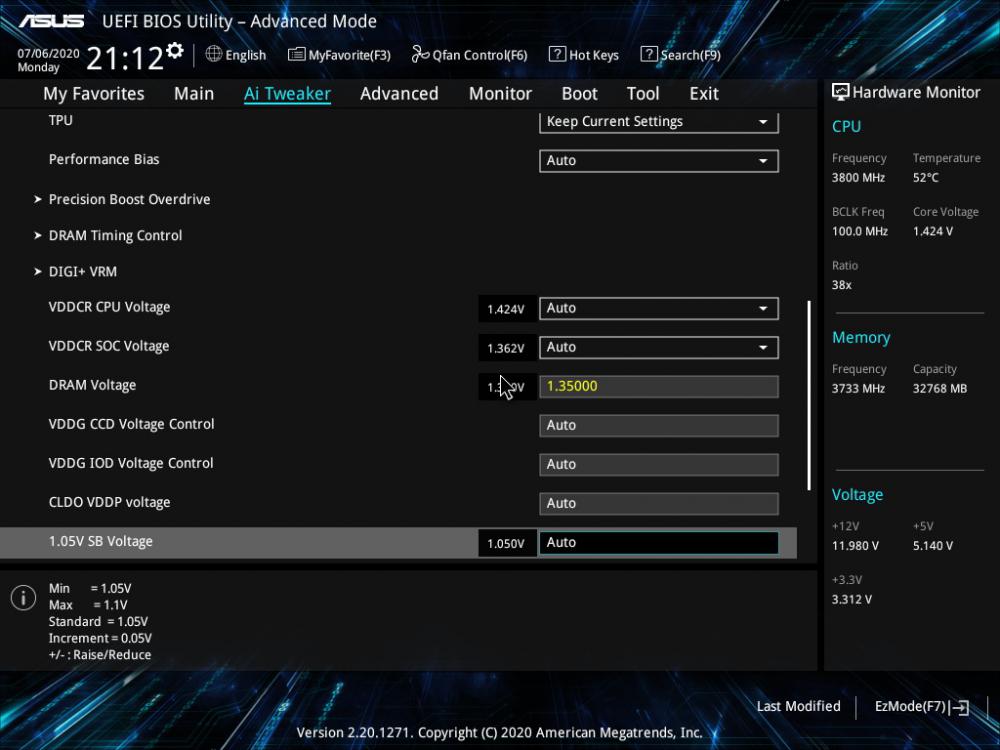Viewport: 1000px width, 750px height.
Task: Click the ASUS logo
Action: point(52,21)
